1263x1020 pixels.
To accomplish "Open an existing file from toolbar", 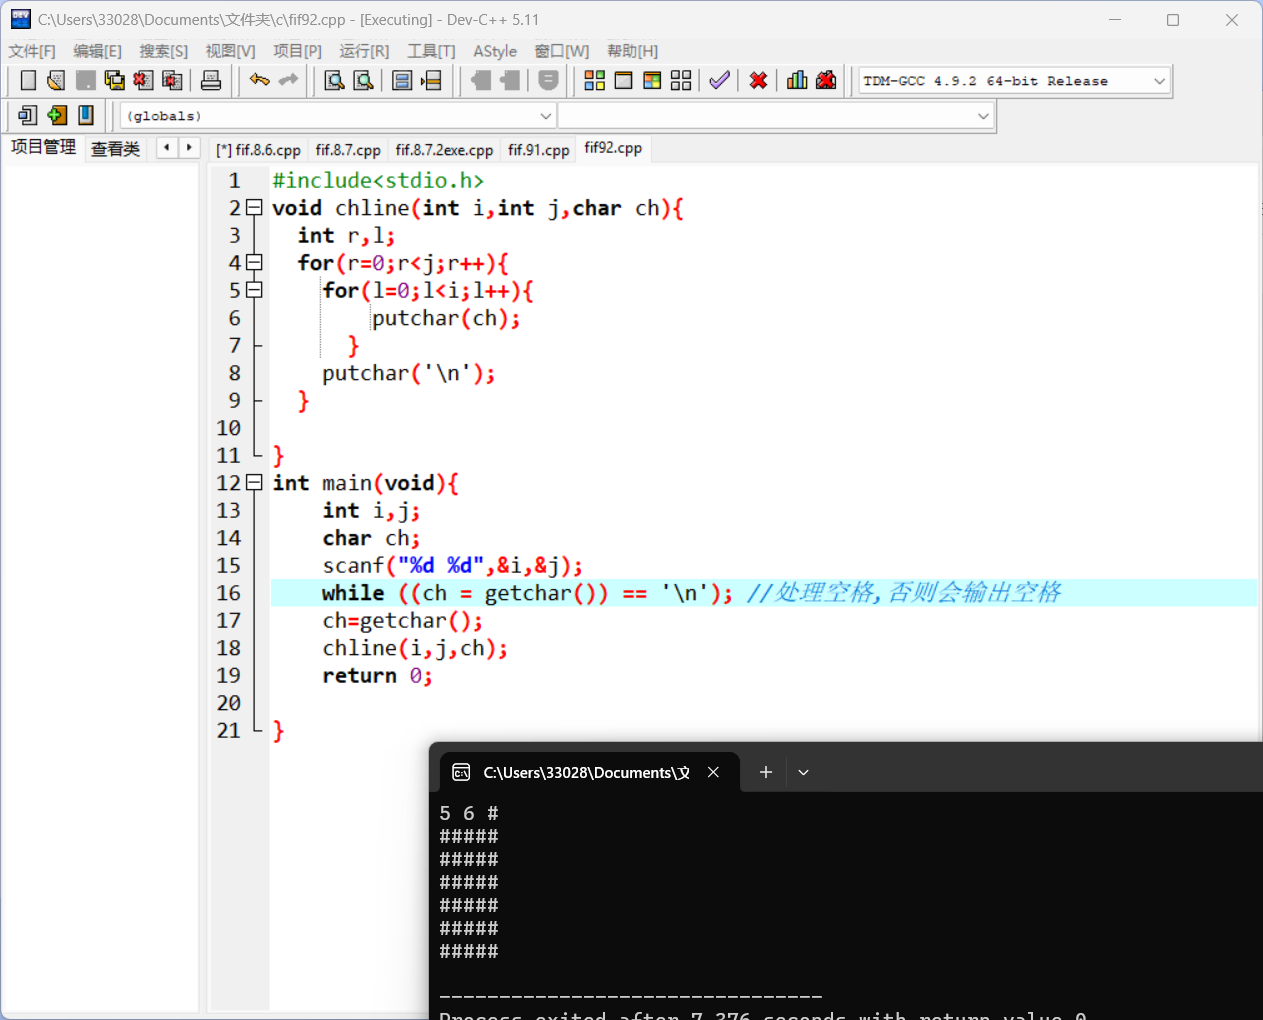I will click(56, 81).
